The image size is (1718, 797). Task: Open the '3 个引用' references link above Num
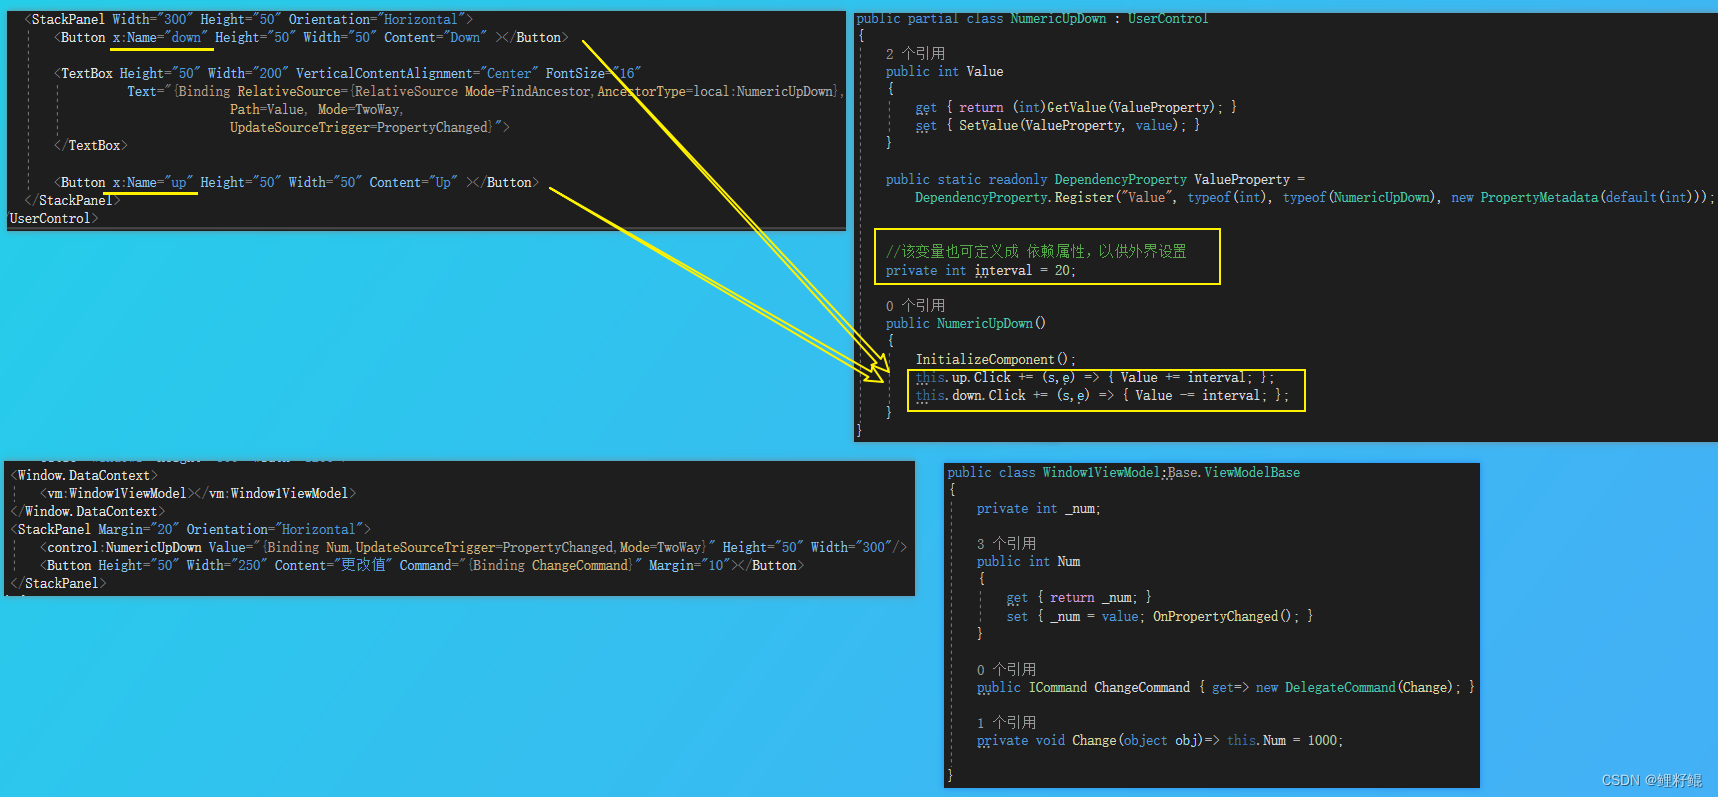[1006, 543]
